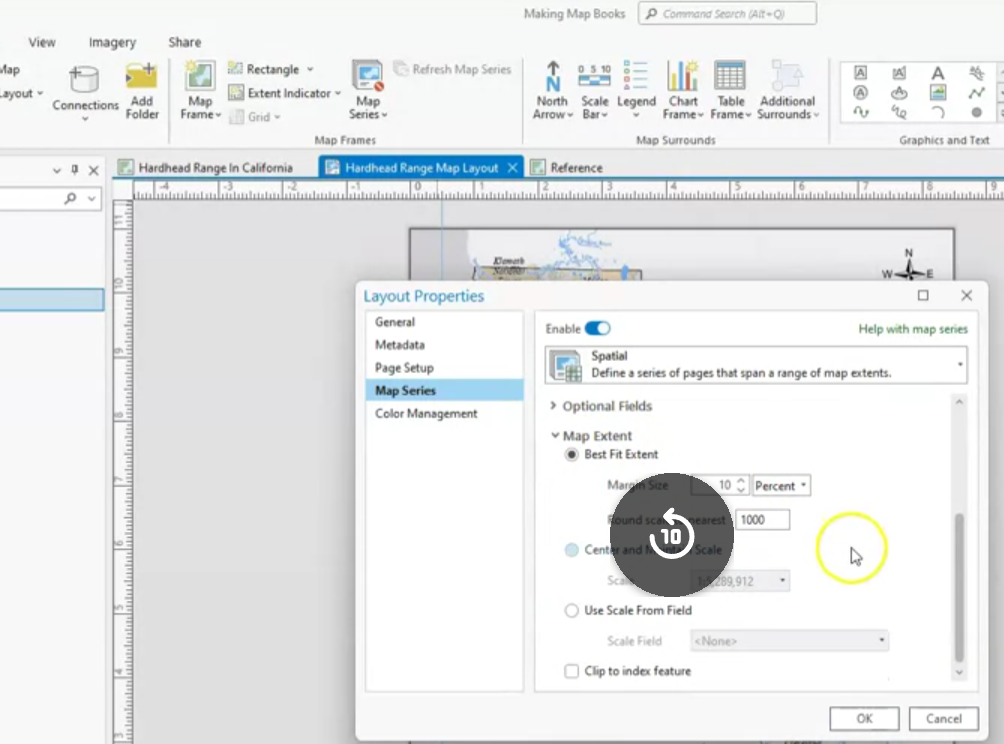Viewport: 1004px width, 744px height.
Task: Open Help with map series link
Action: pyautogui.click(x=912, y=329)
